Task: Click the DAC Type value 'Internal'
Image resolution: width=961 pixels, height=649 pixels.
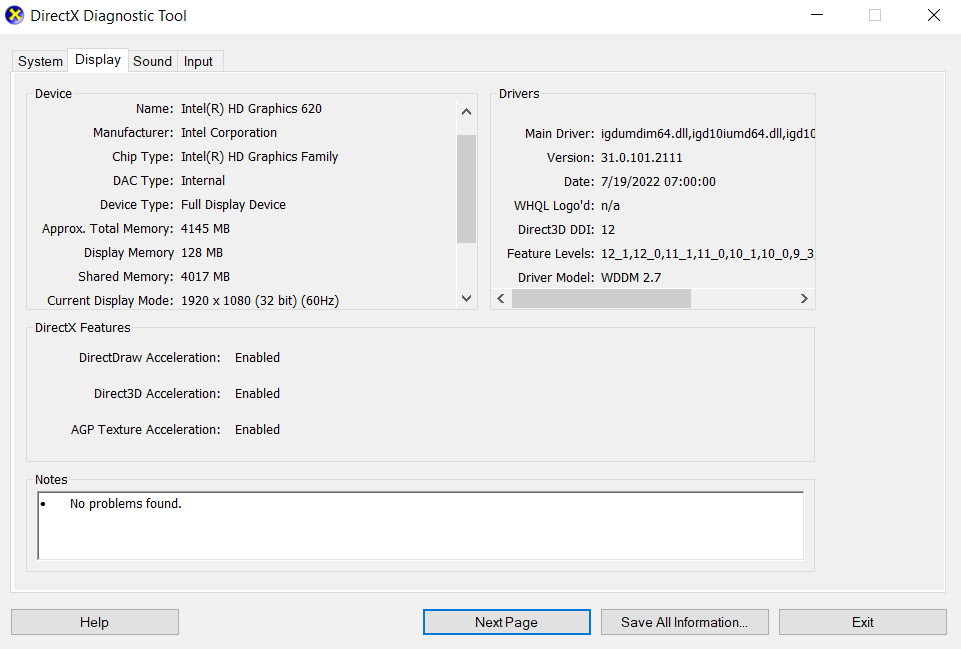Action: 203,180
